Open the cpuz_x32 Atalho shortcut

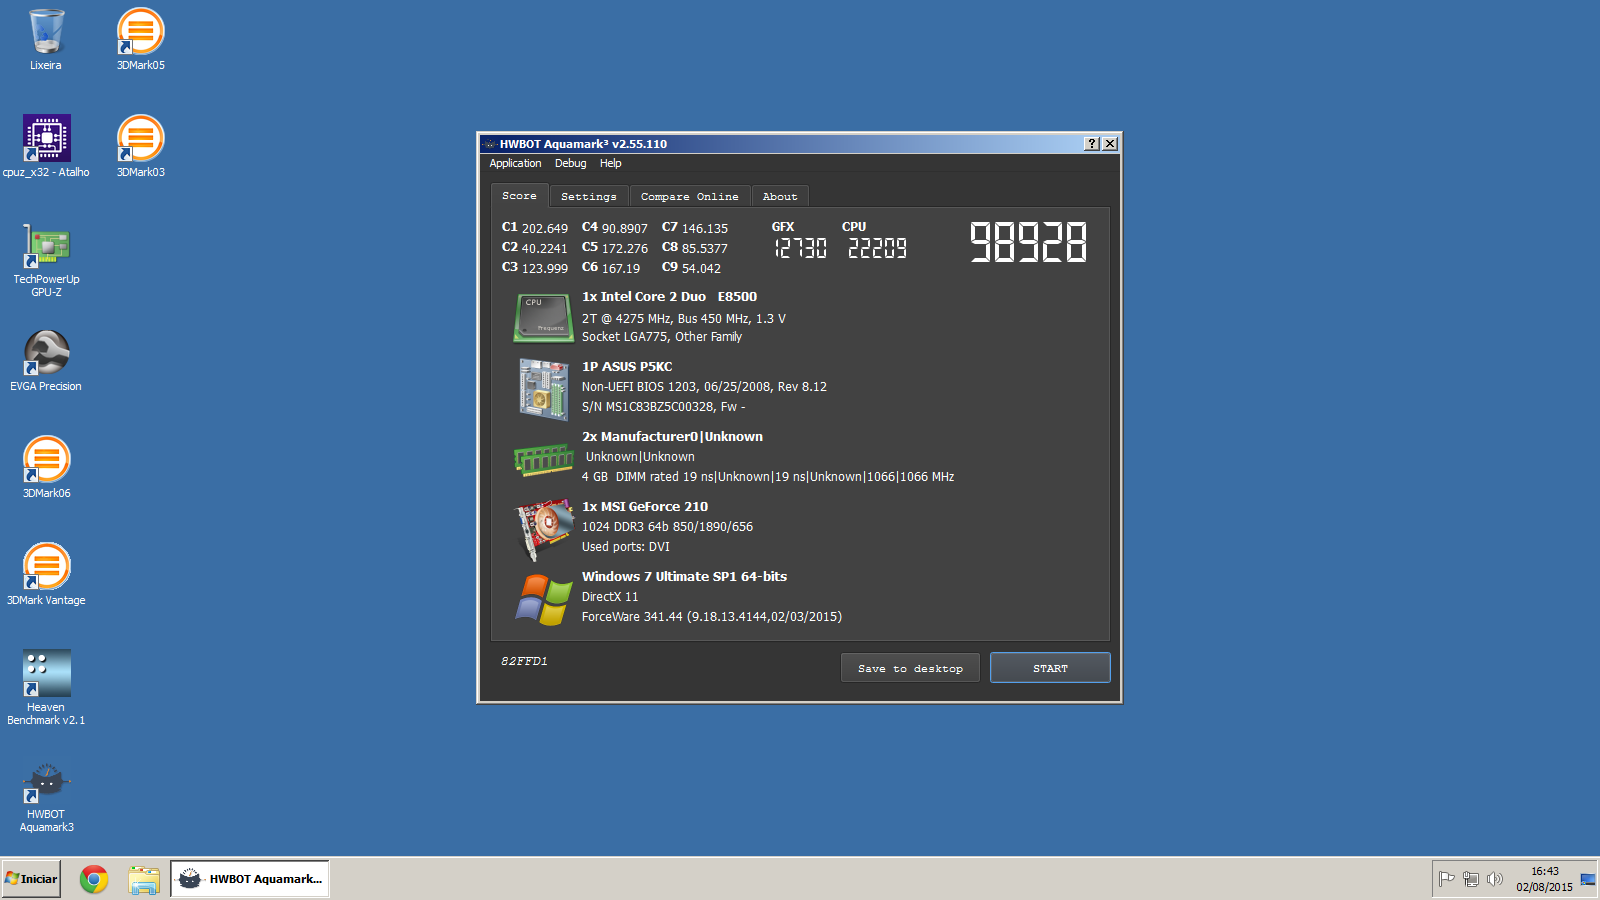46,146
